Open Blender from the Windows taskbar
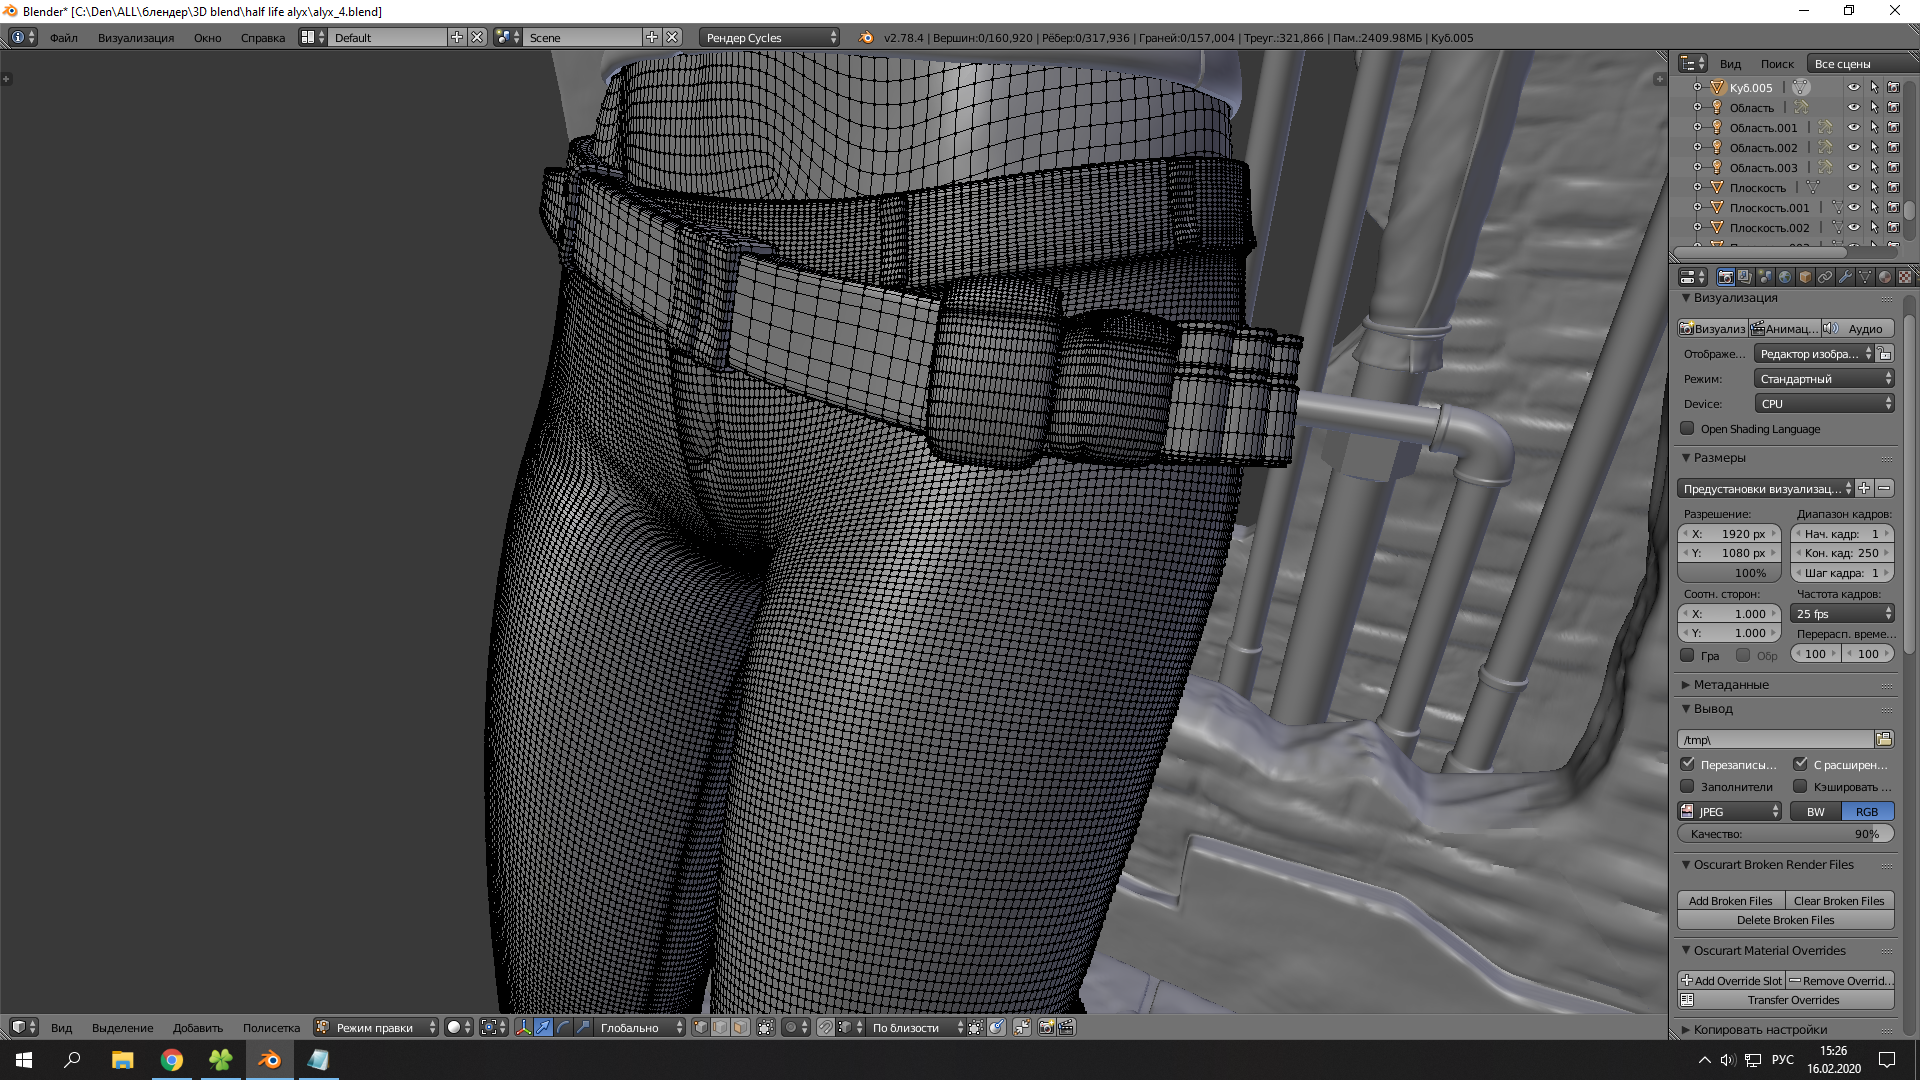This screenshot has width=1920, height=1080. point(269,1060)
